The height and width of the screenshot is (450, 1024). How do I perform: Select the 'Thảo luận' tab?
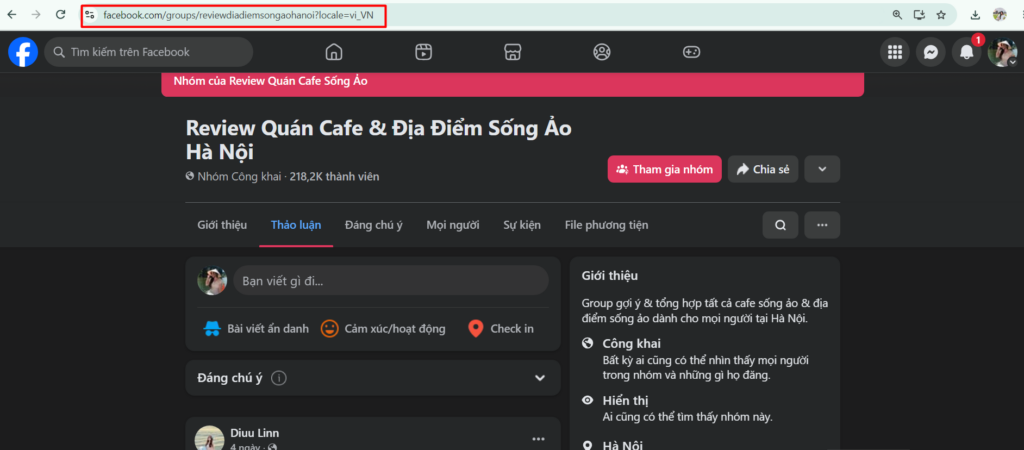click(x=296, y=225)
